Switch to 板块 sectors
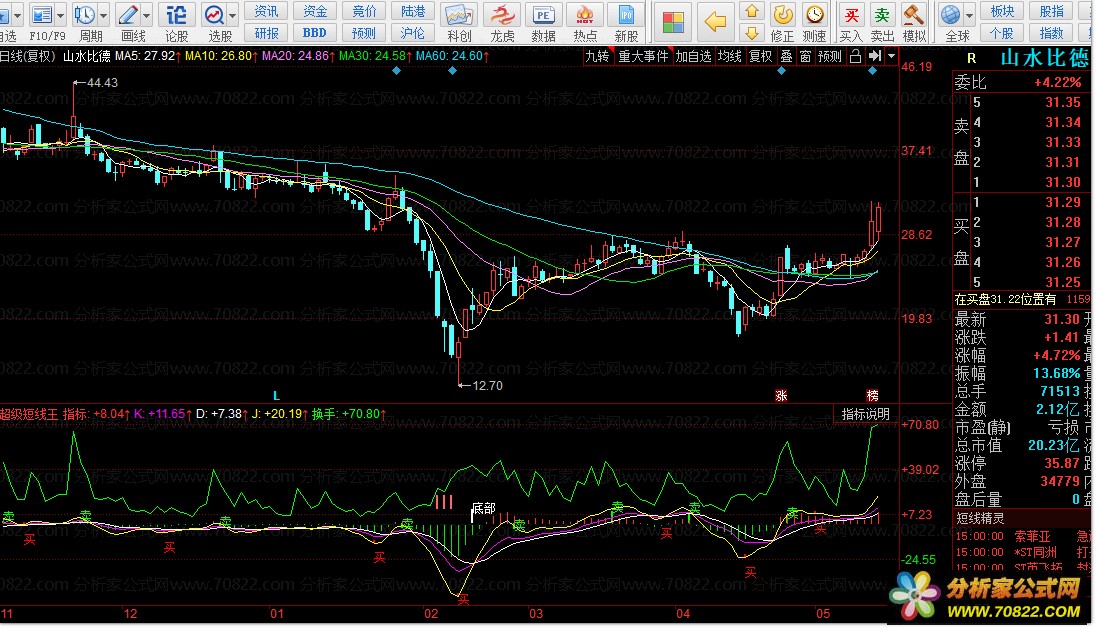1097x628 pixels. pos(1002,11)
